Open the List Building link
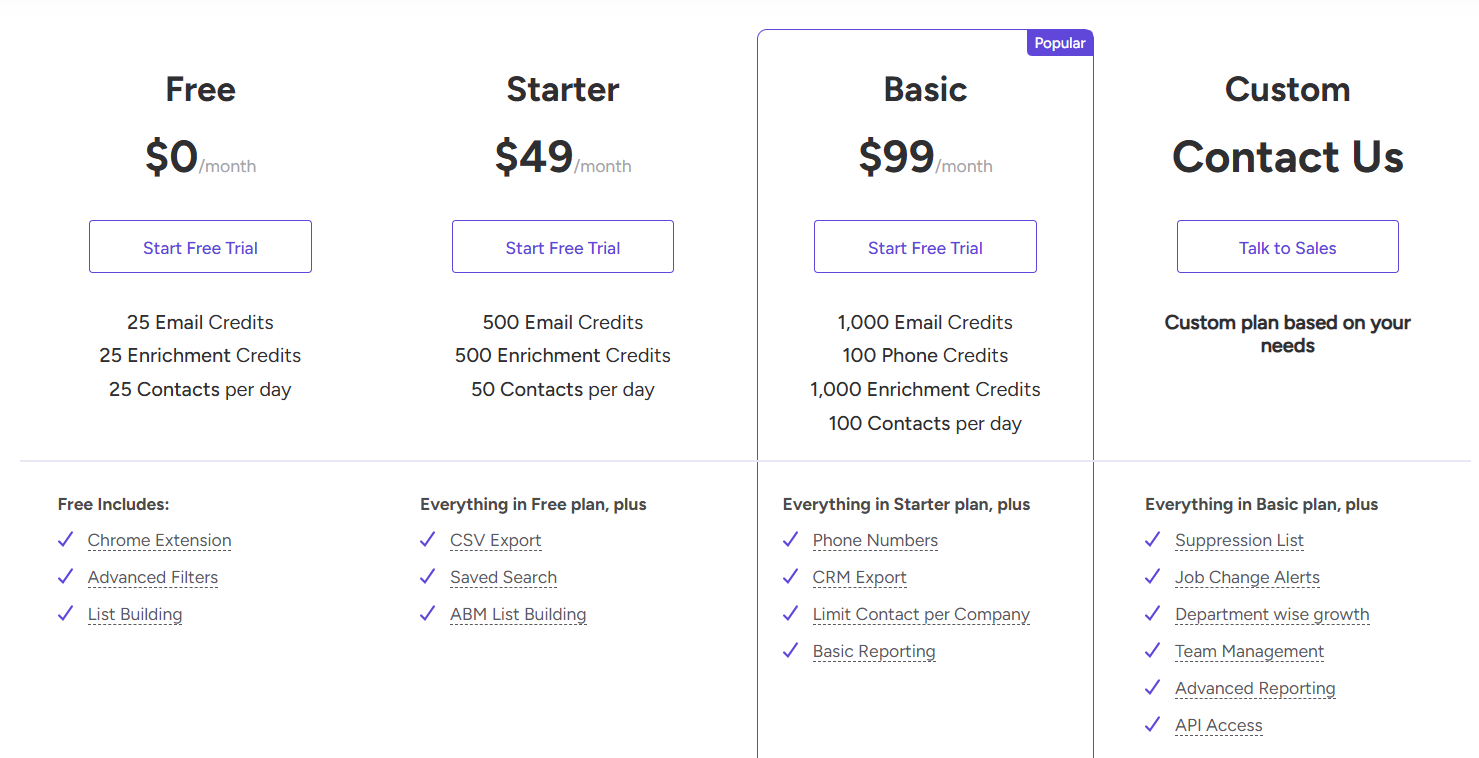 (135, 614)
